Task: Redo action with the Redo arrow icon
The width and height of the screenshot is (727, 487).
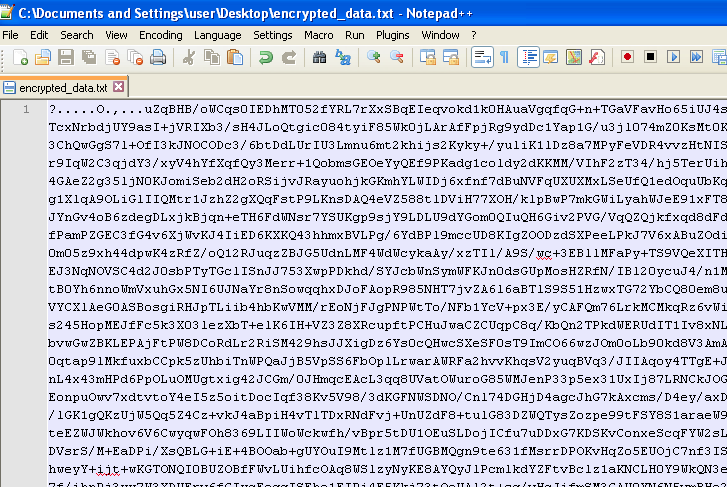Action: pos(289,58)
